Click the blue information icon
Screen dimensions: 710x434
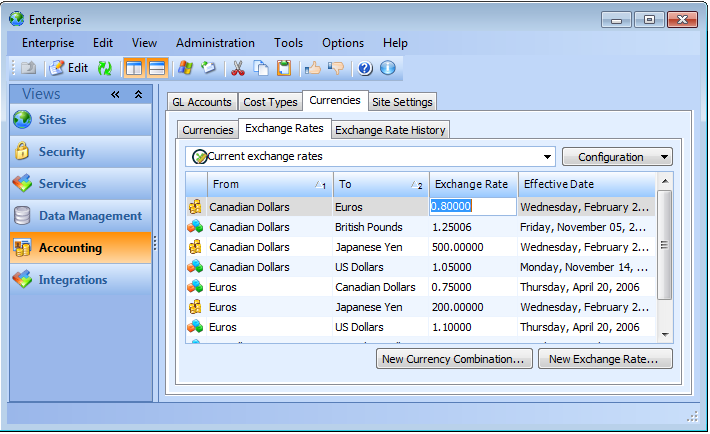388,68
